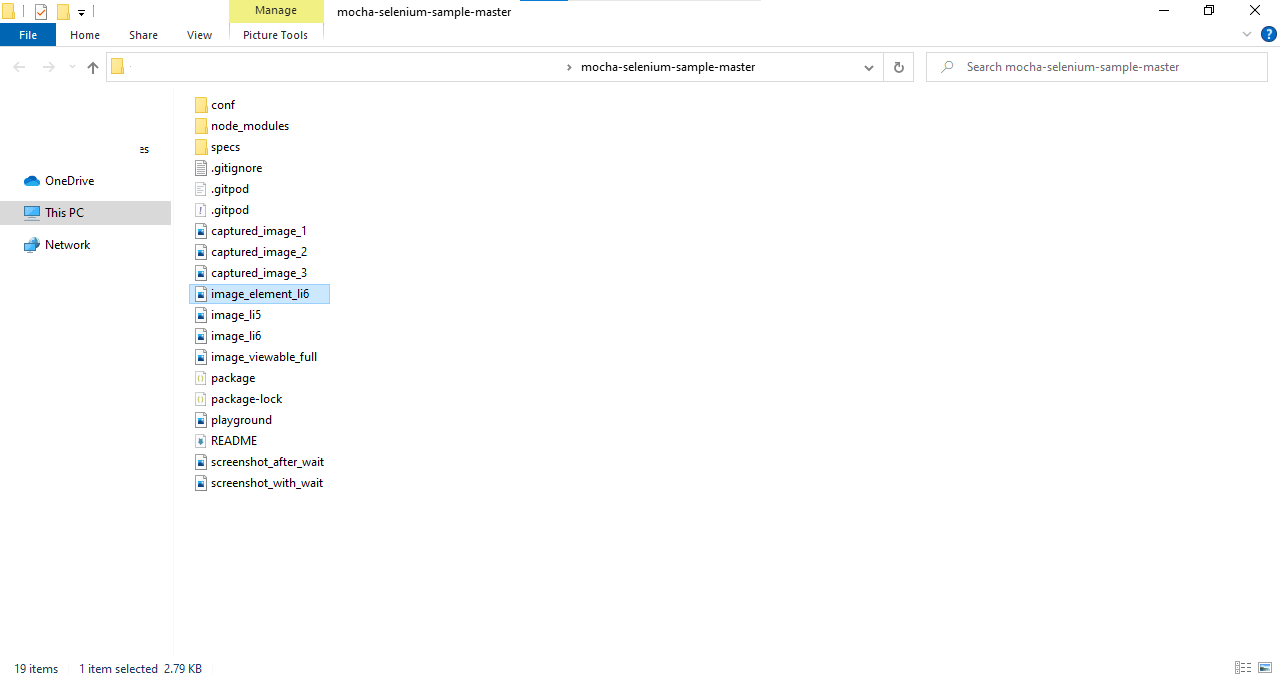Select the README file icon
Image resolution: width=1281 pixels, height=680 pixels.
pos(201,441)
